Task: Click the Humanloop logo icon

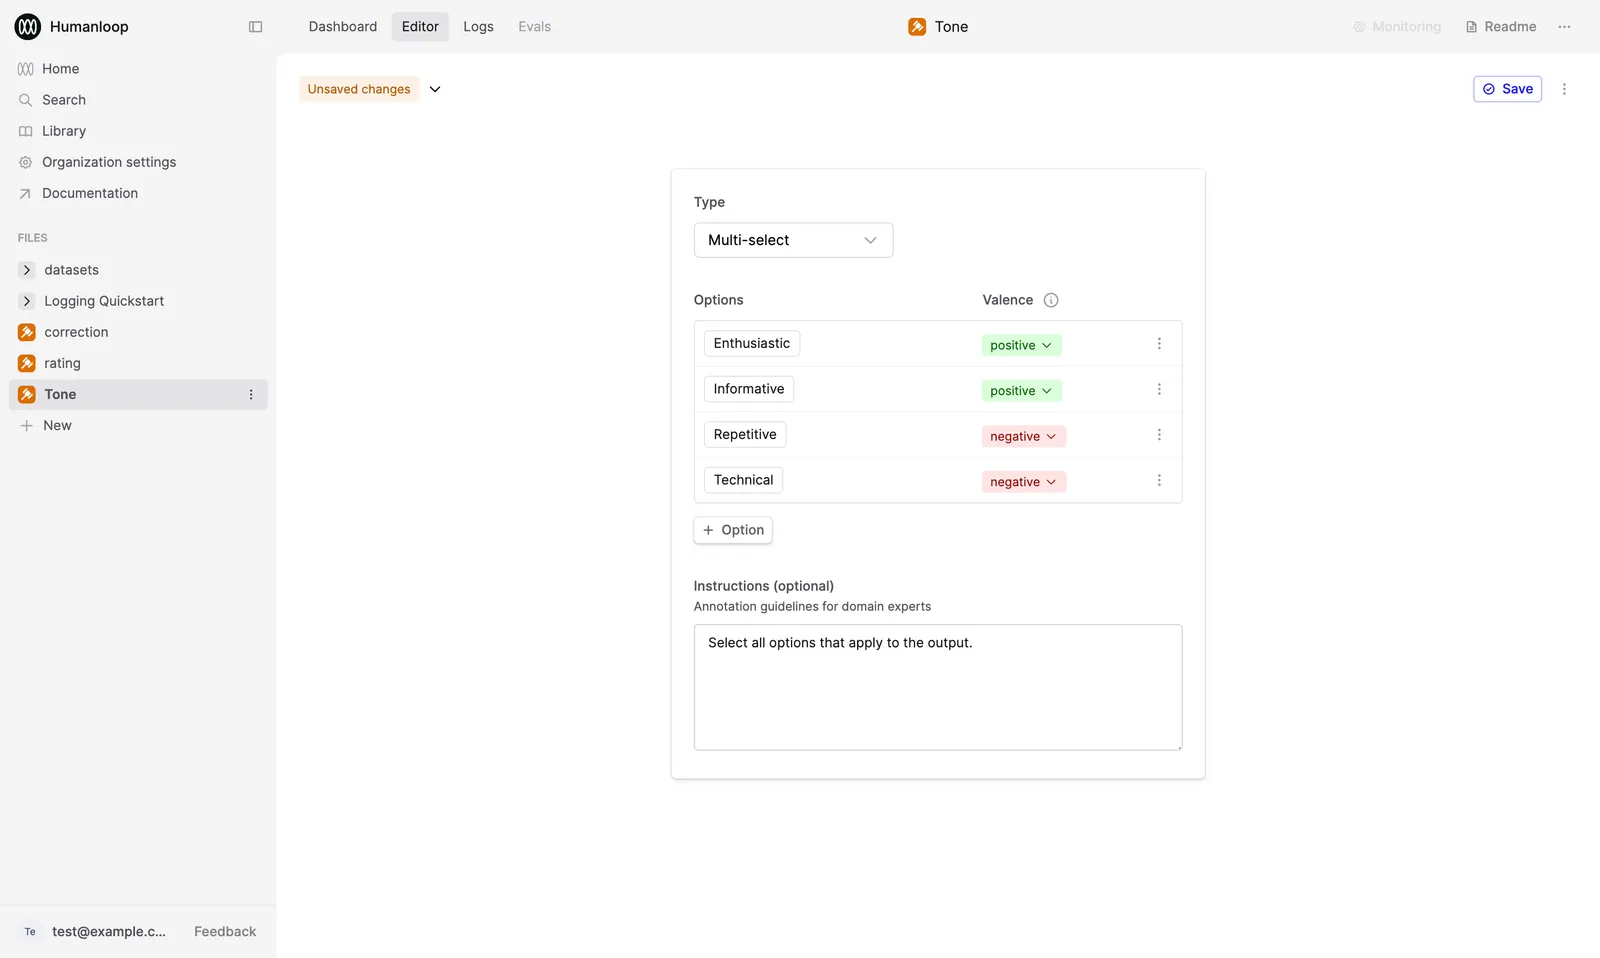Action: click(x=28, y=27)
